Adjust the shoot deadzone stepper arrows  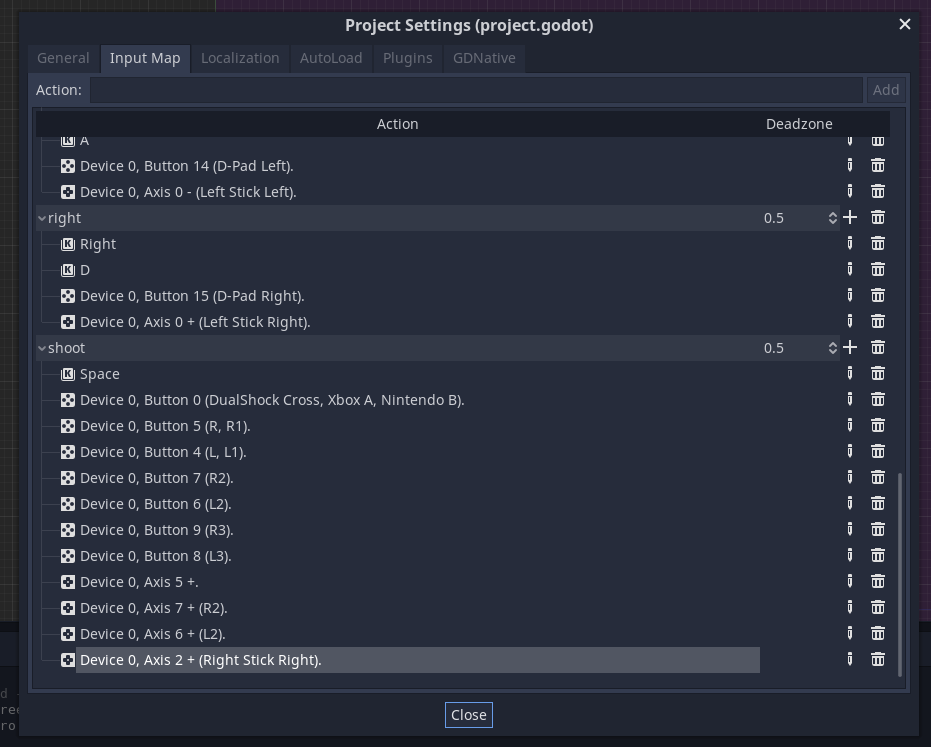[832, 348]
